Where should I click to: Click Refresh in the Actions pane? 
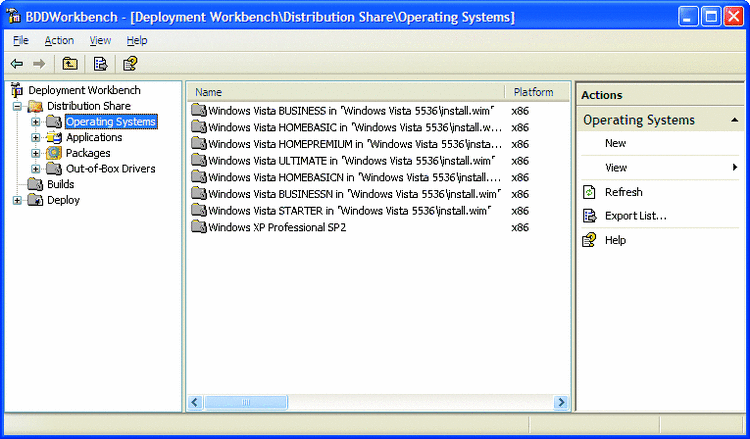(x=623, y=192)
